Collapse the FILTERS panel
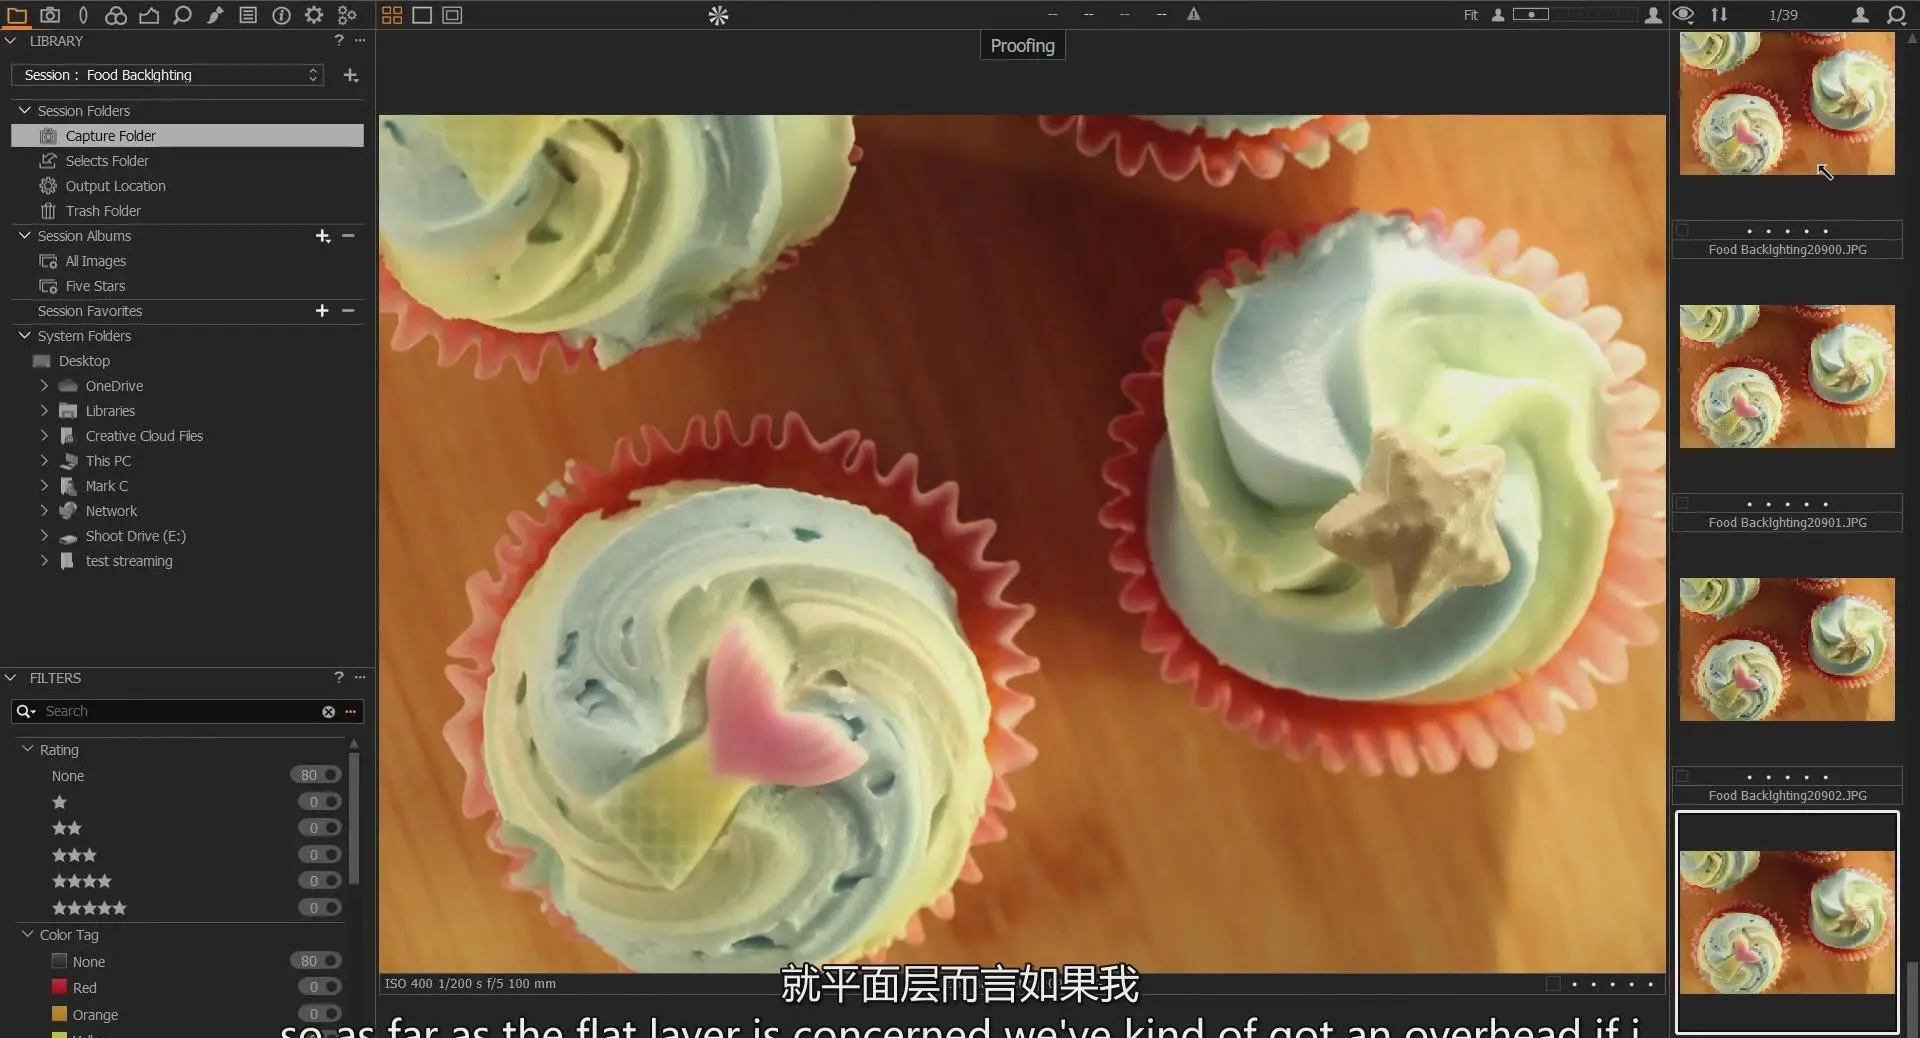 click(x=11, y=677)
